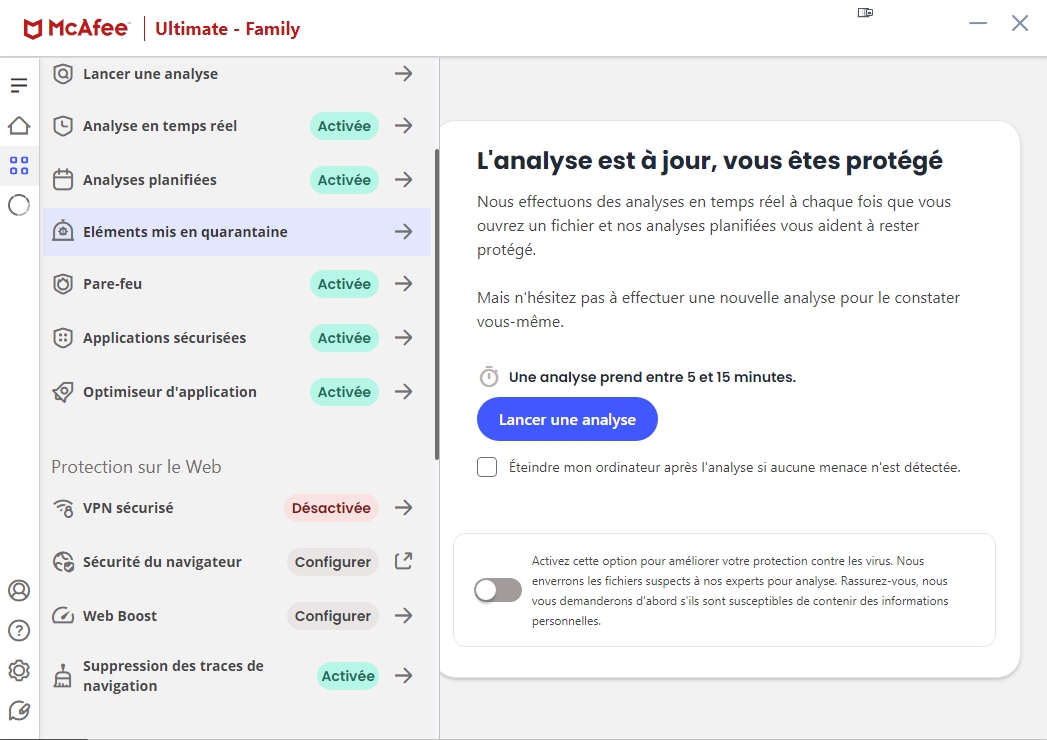Viewport: 1047px width, 740px height.
Task: Select Applications sécurisées label
Action: point(164,338)
